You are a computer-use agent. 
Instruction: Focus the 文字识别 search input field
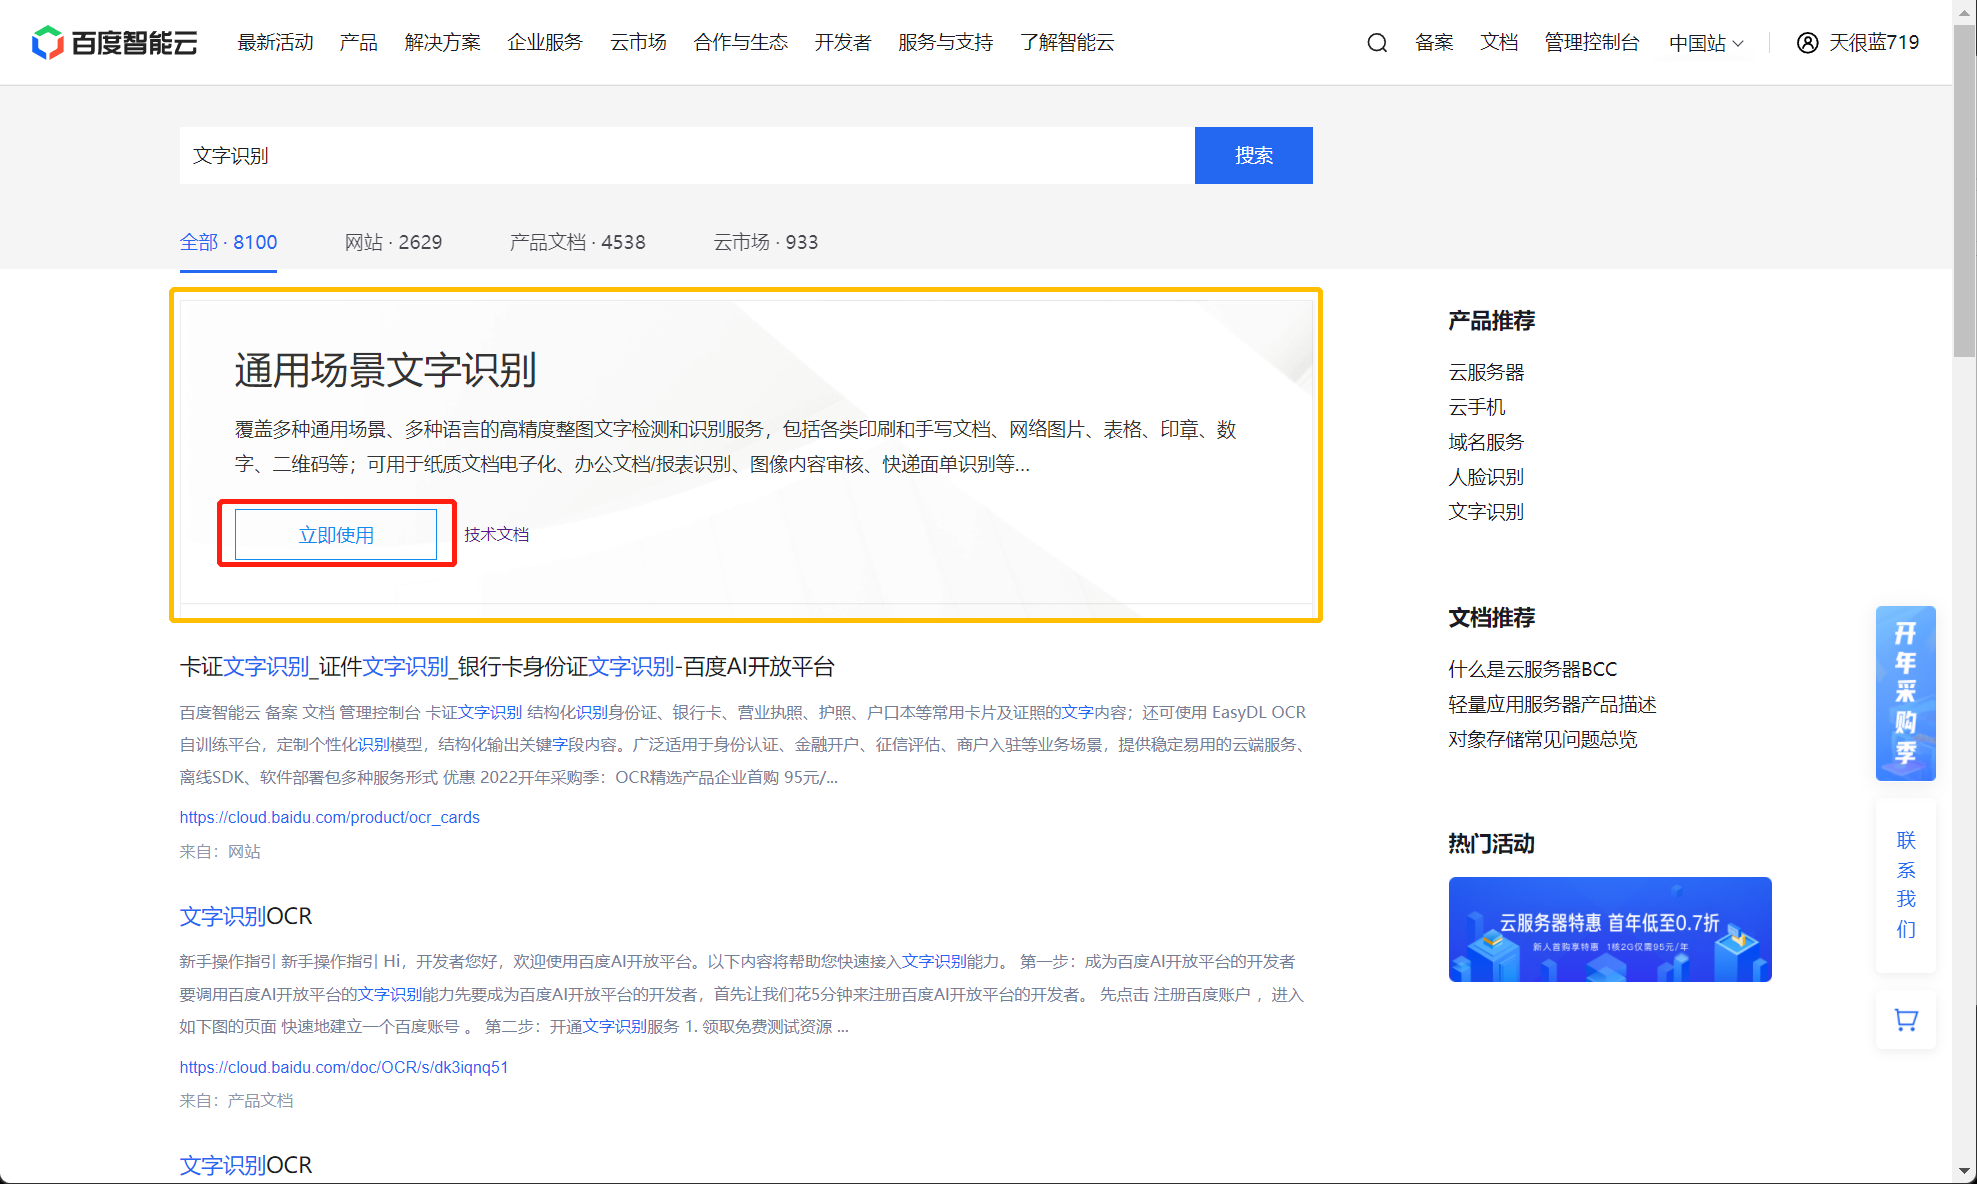687,155
